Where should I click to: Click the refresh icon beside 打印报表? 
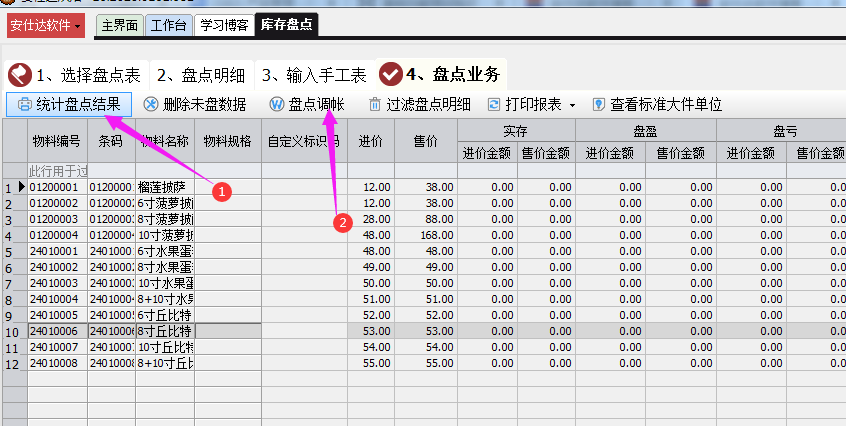pyautogui.click(x=494, y=104)
